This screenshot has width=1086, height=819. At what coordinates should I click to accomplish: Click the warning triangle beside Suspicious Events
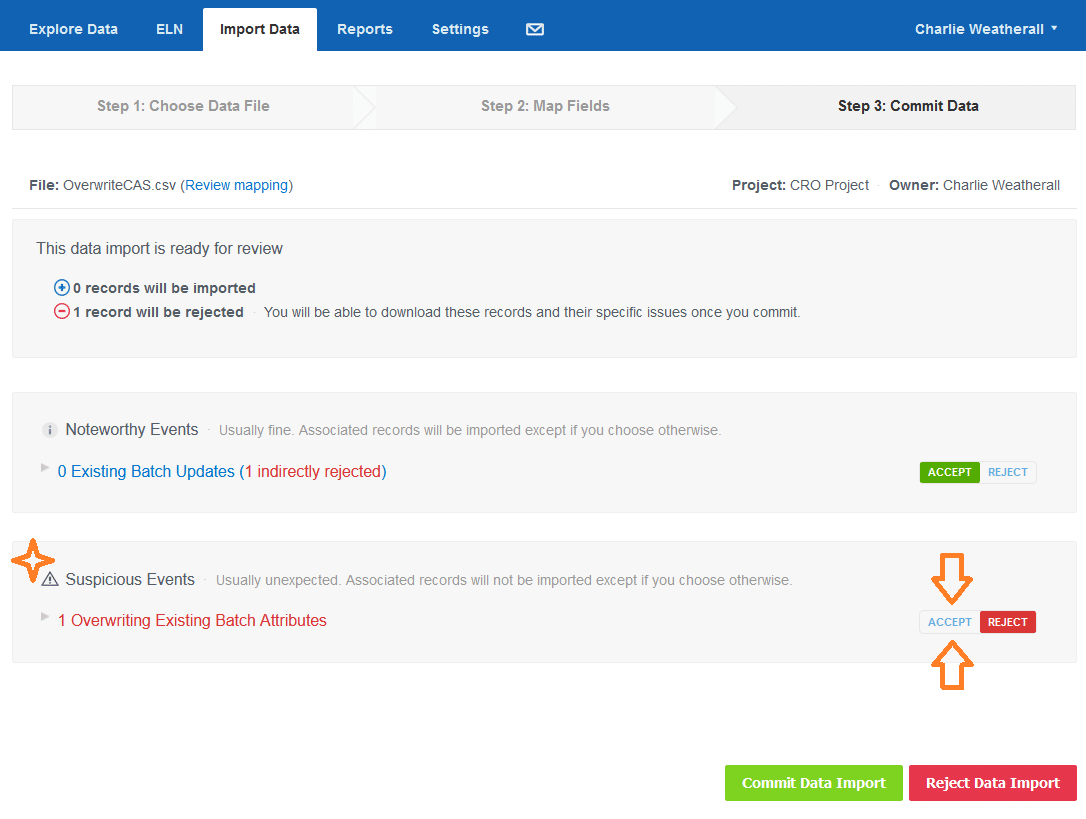pyautogui.click(x=49, y=579)
